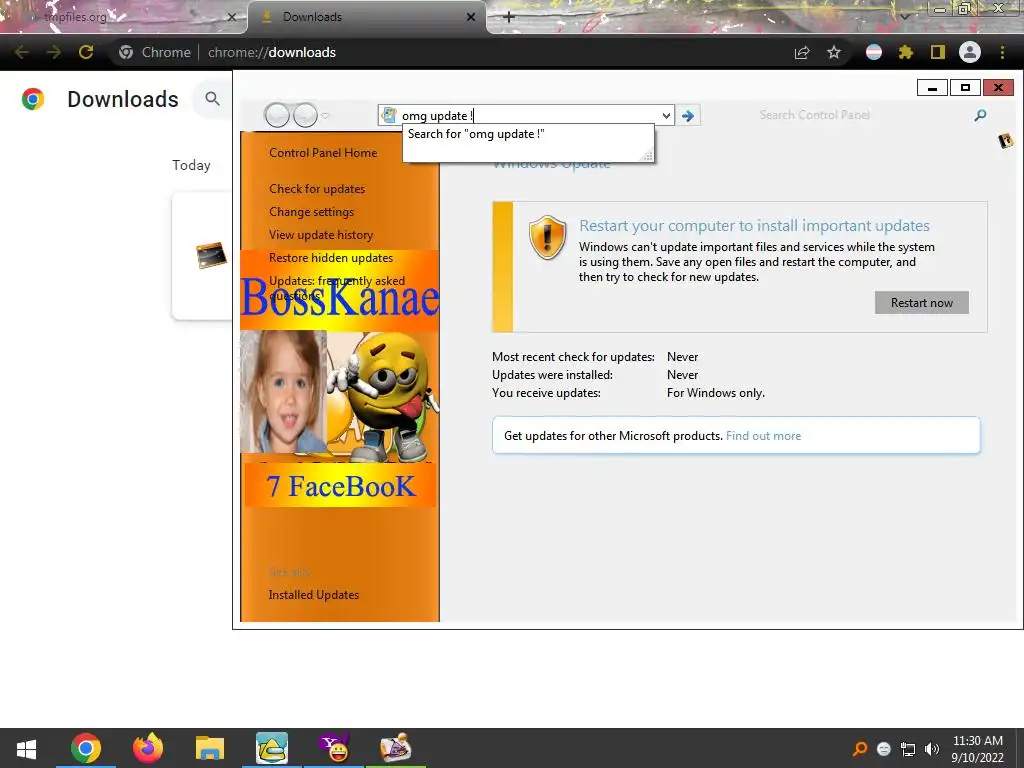Viewport: 1024px width, 768px height.
Task: Close the Downloads tab
Action: point(471,17)
